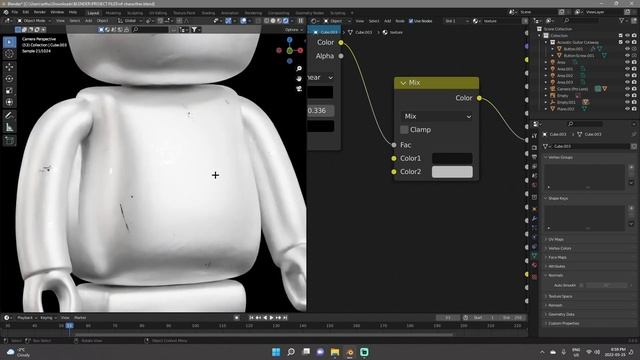The image size is (640, 360).
Task: Open the Render properties tab icon
Action: tap(534, 147)
